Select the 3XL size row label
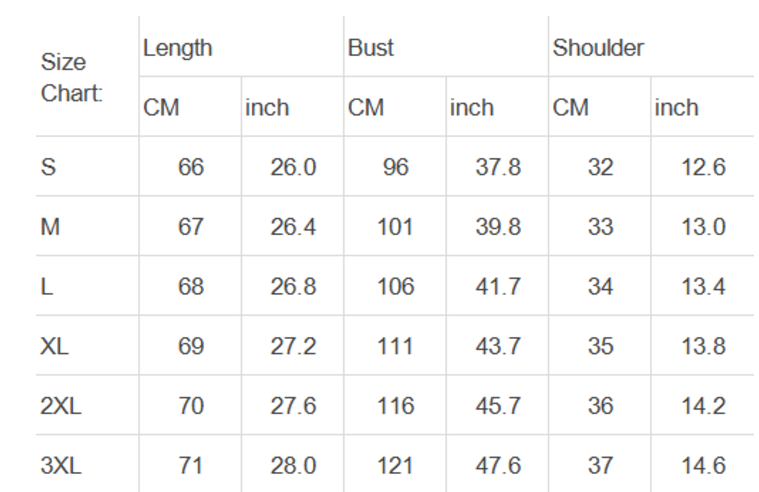The width and height of the screenshot is (759, 492). coord(60,465)
